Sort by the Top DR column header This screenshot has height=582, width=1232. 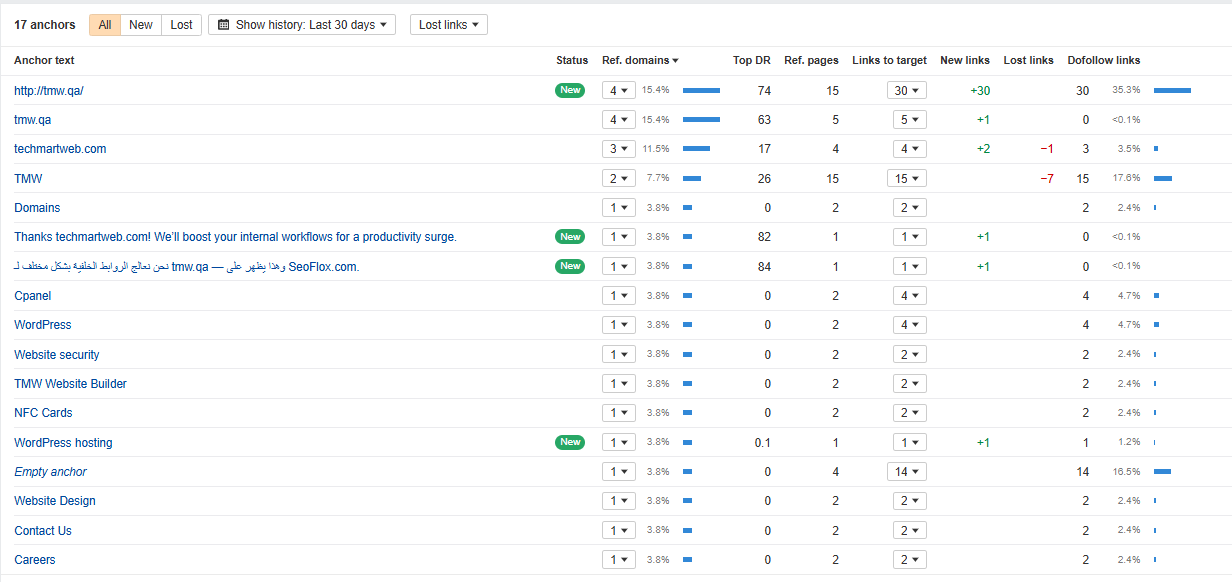pos(751,61)
